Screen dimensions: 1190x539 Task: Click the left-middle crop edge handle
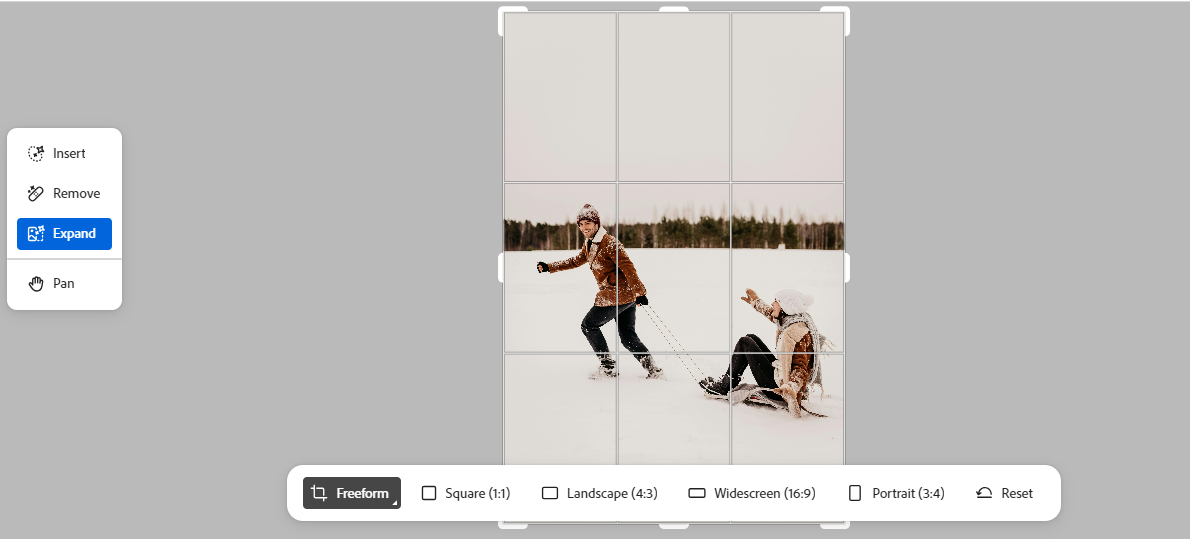tap(501, 267)
